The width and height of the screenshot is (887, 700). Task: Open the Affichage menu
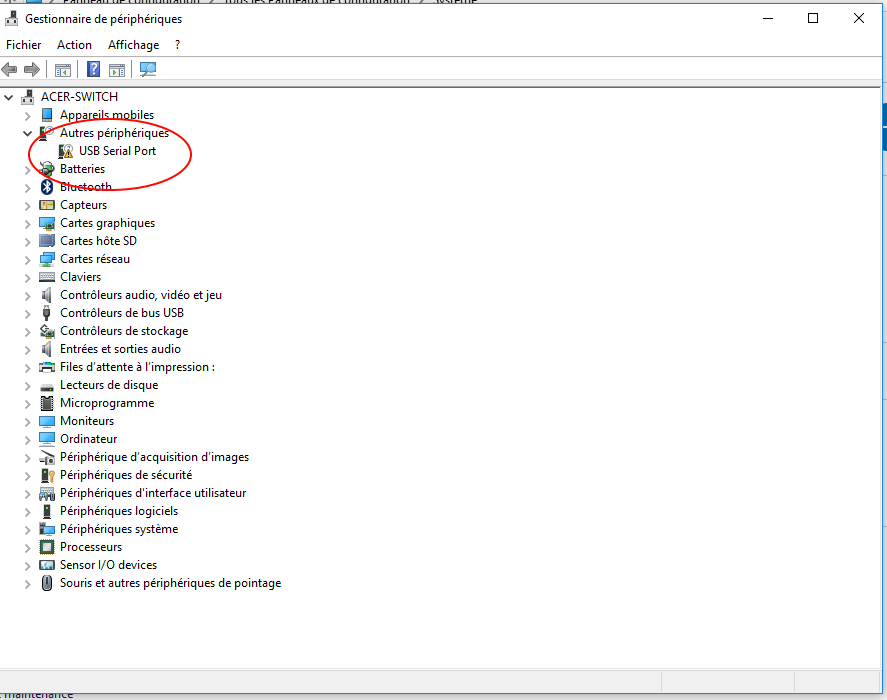tap(133, 45)
